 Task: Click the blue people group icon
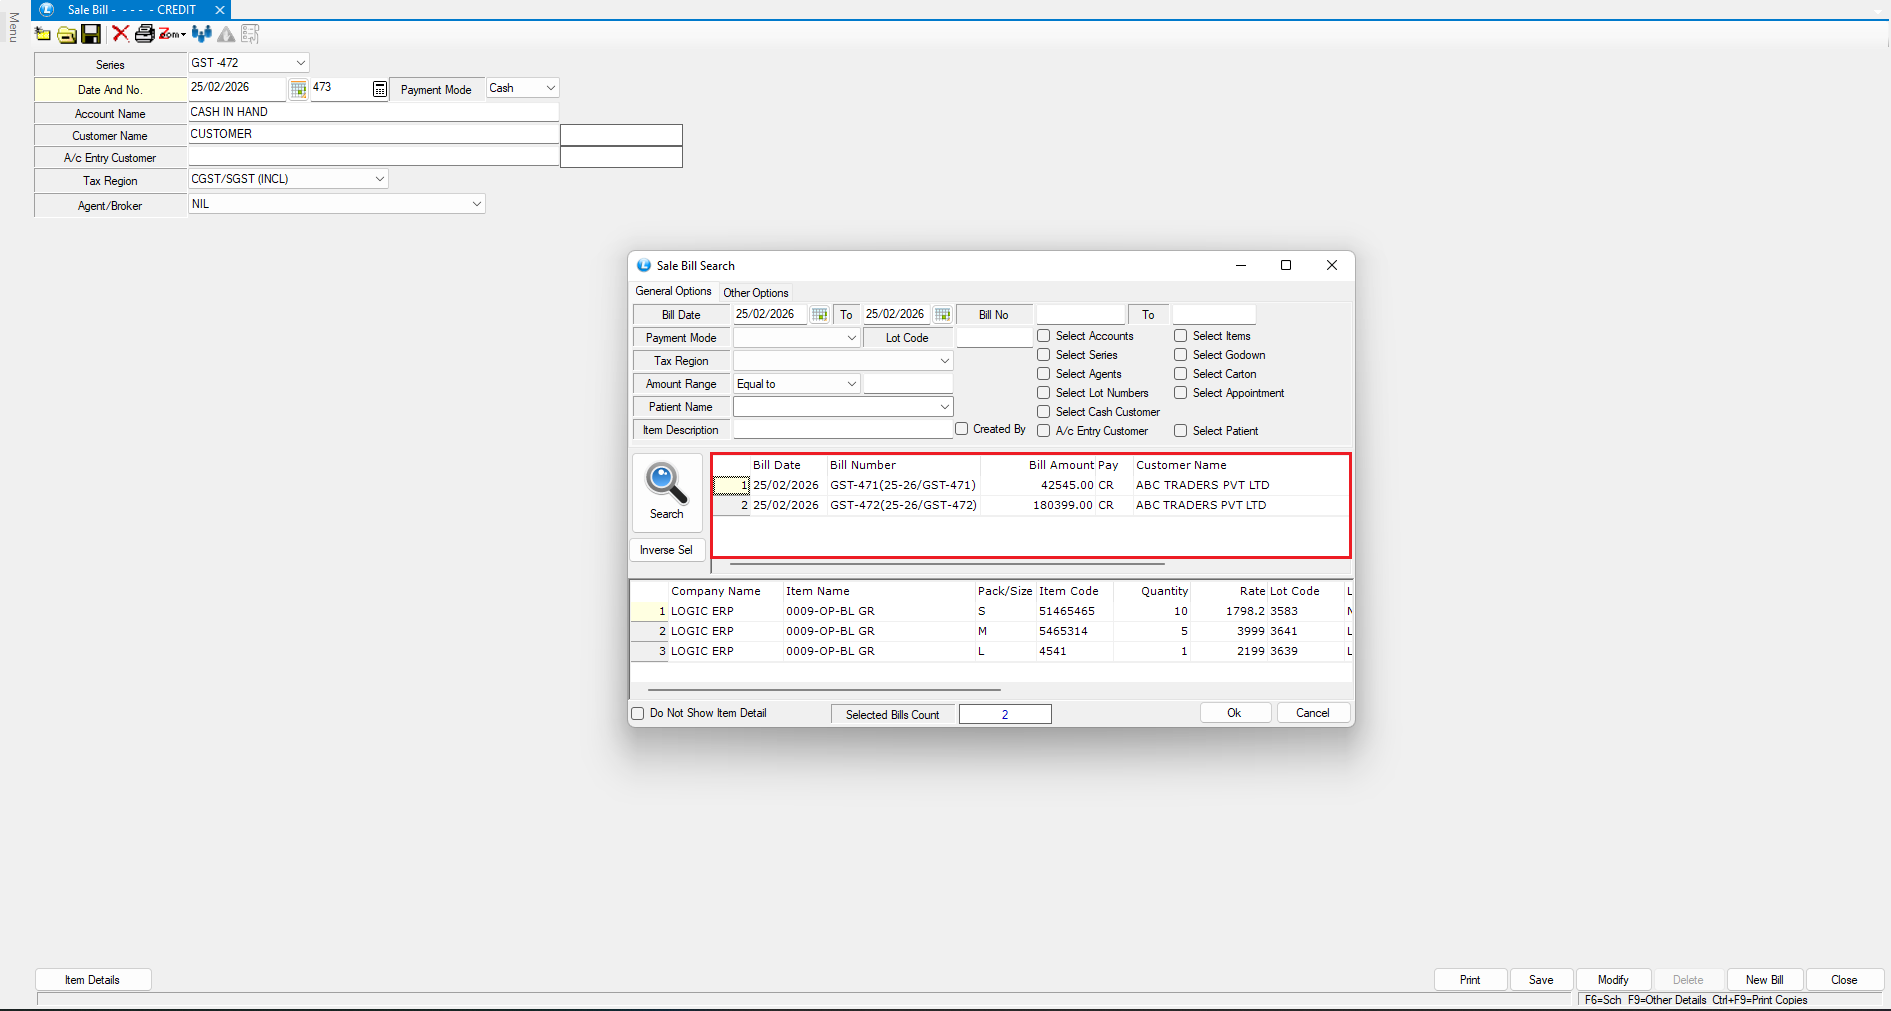click(202, 34)
